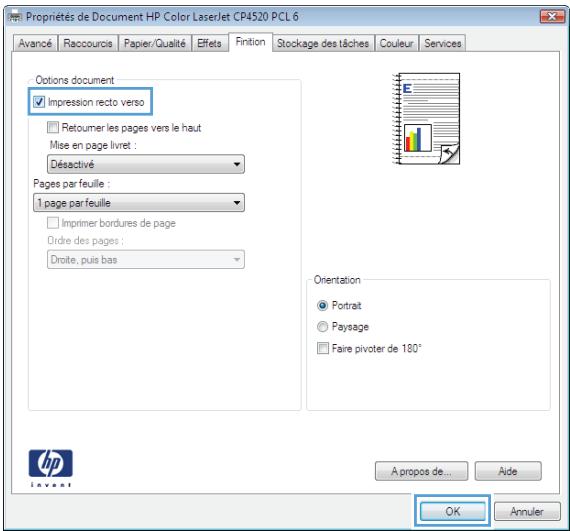Confirm settings with OK button
The width and height of the screenshot is (570, 531).
pyautogui.click(x=453, y=511)
